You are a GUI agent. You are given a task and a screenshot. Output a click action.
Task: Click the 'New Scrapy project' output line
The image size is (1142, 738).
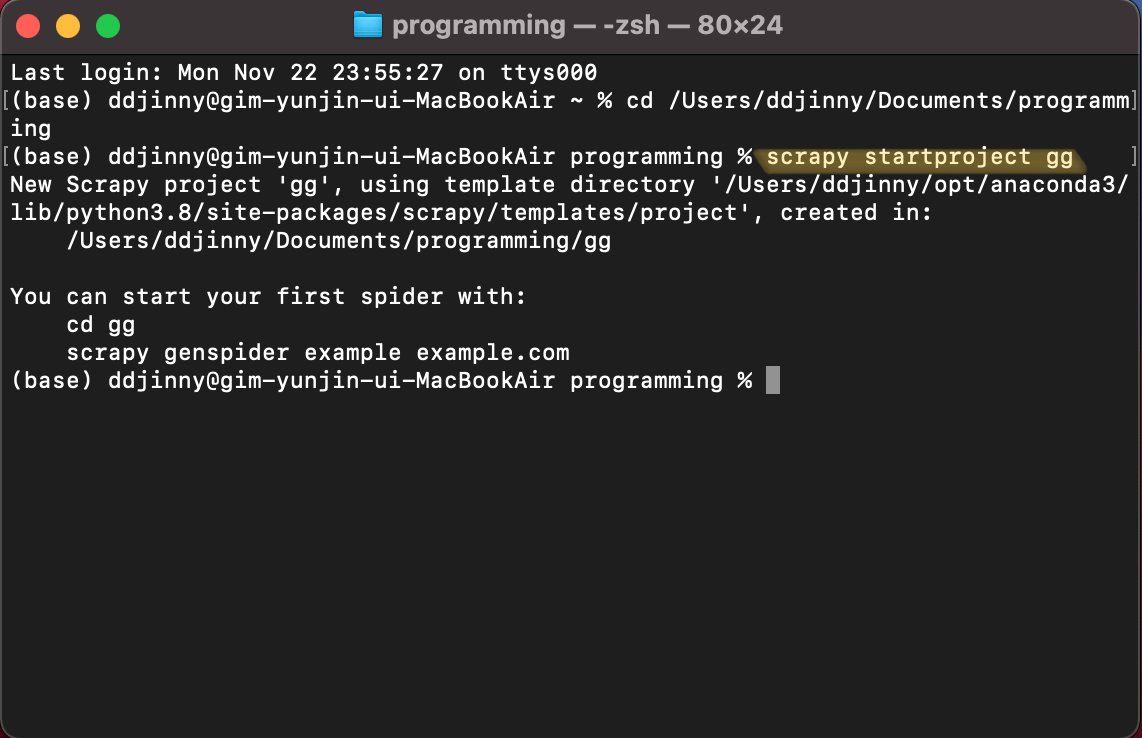click(569, 184)
